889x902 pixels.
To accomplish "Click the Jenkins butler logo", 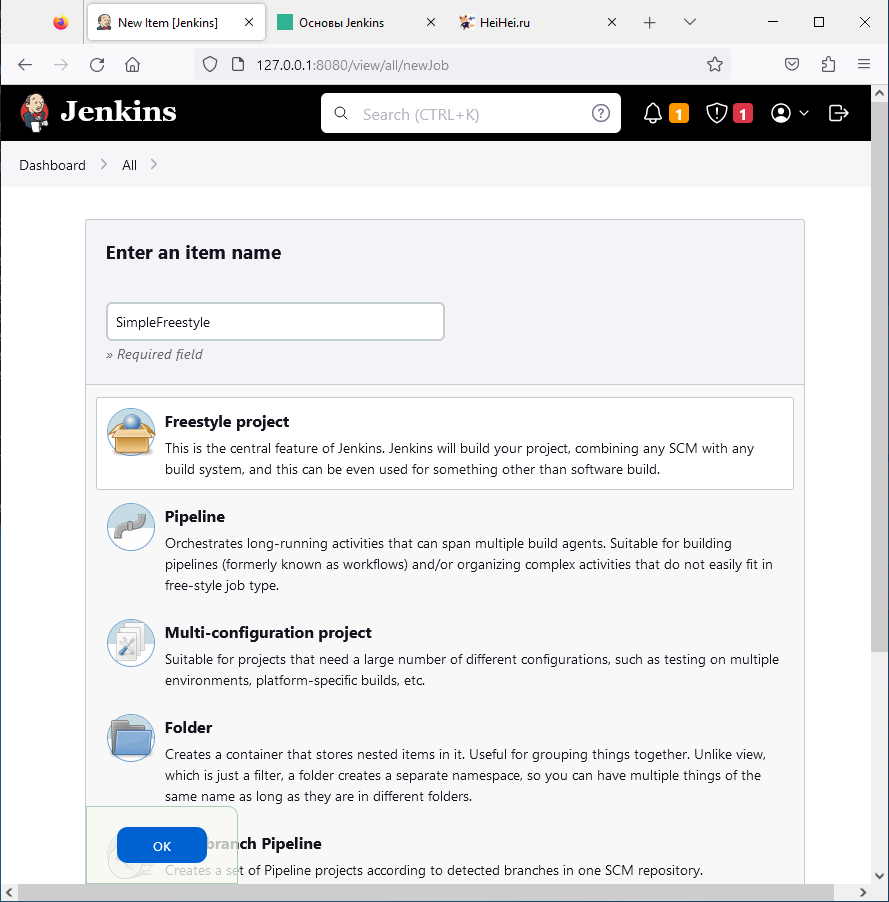I will 34,112.
